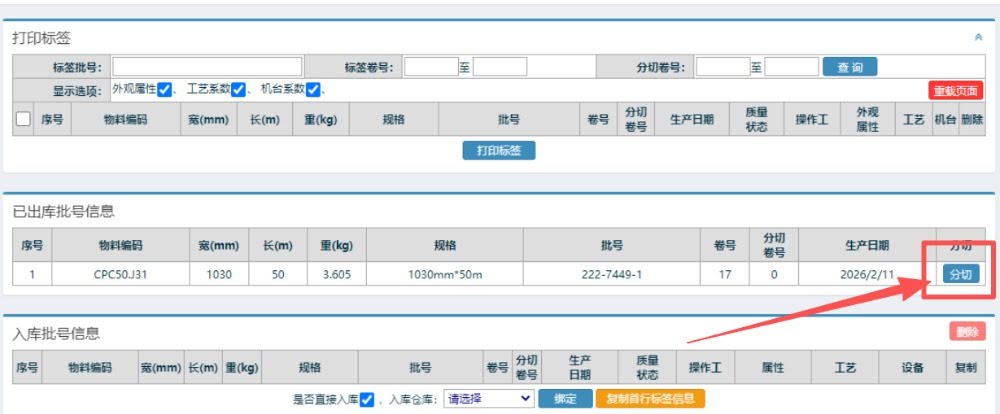Click the 分切卷号 end input field
Viewport: 1000px width, 414px height.
pos(791,67)
